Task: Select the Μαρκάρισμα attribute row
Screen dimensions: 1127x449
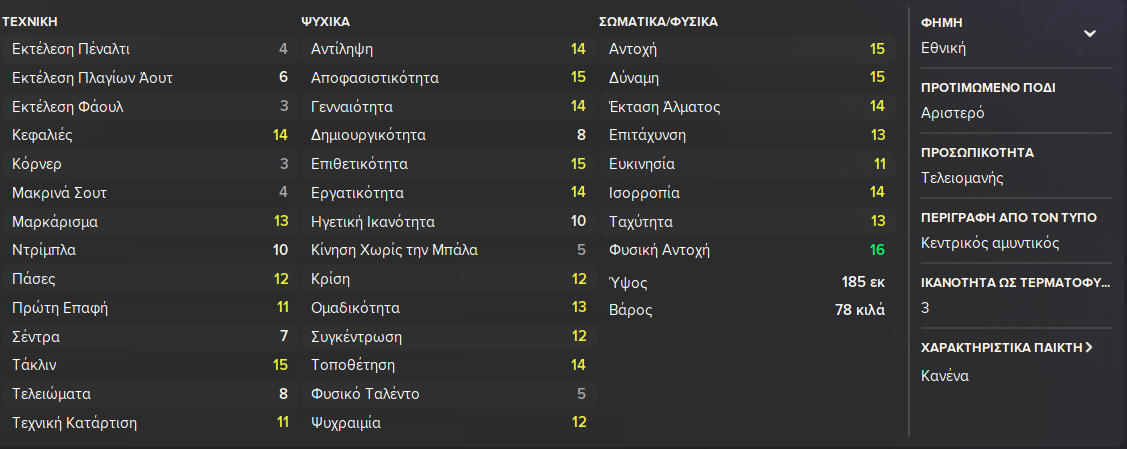Action: 149,221
